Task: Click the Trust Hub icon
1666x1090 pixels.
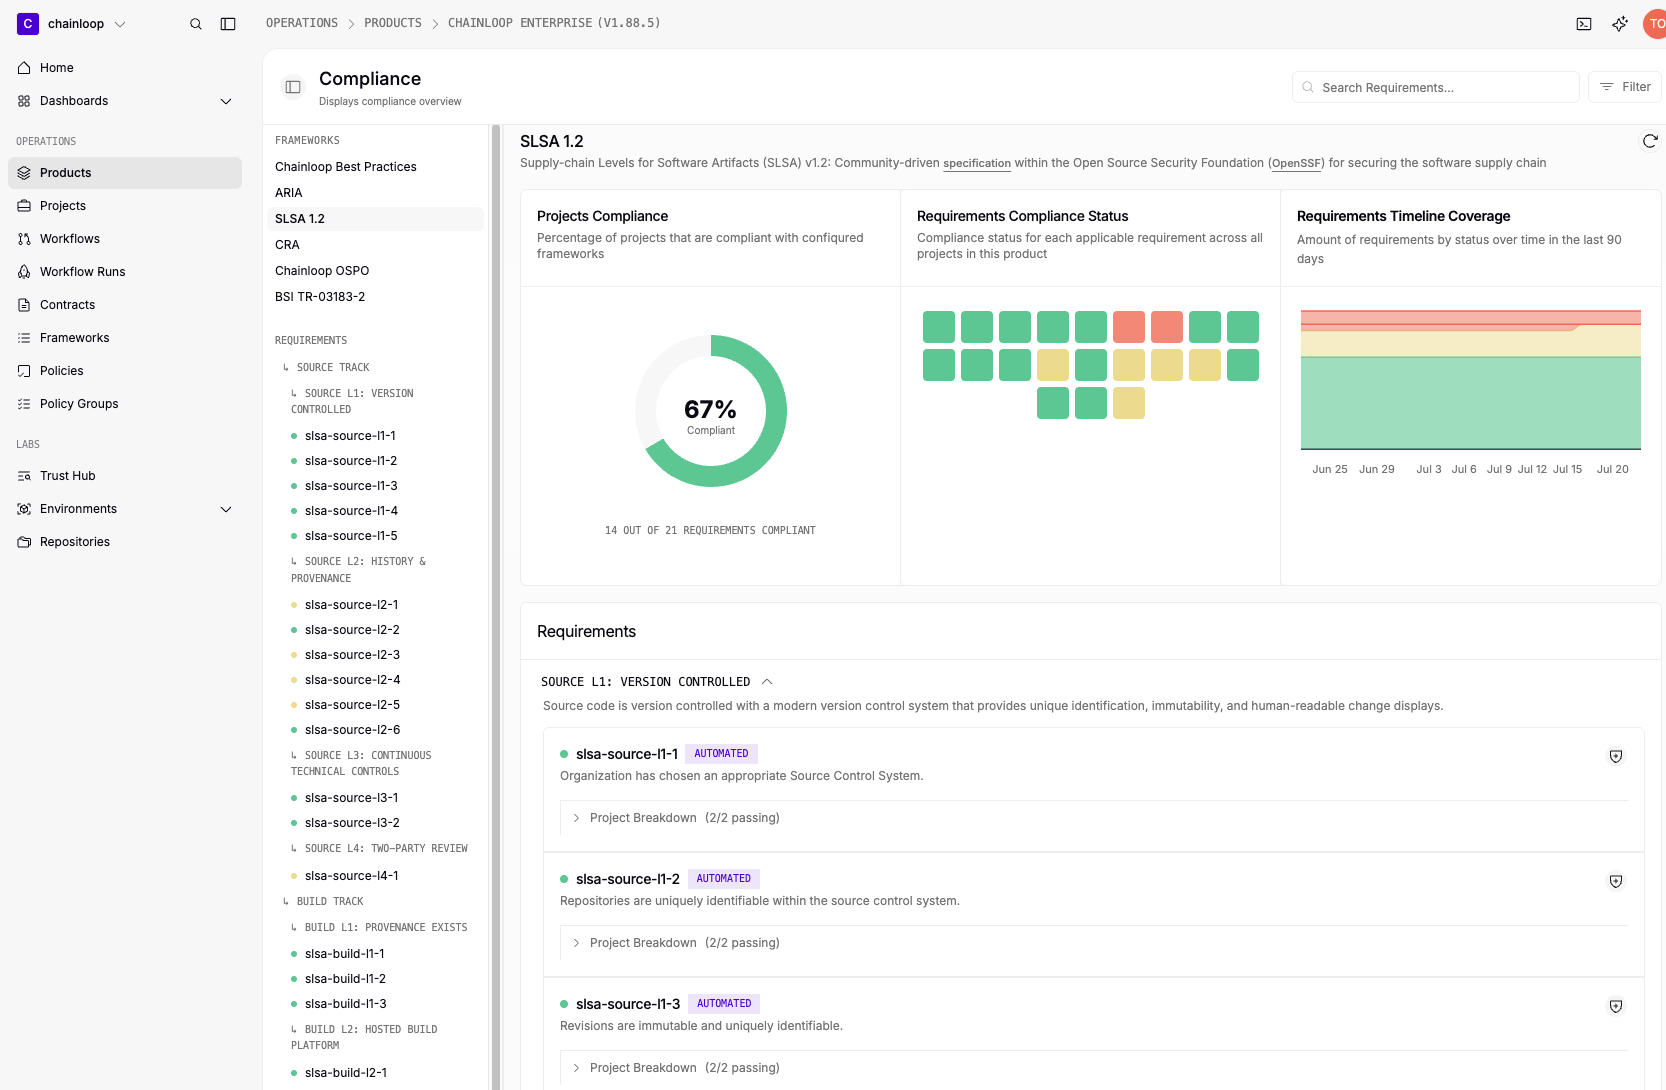Action: coord(24,476)
